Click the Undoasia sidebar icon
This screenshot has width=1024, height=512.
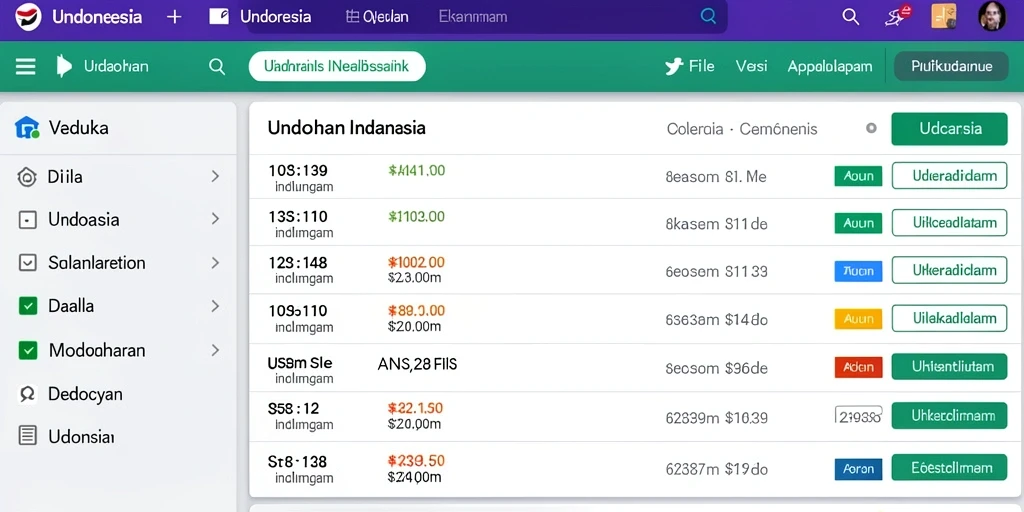pos(27,220)
